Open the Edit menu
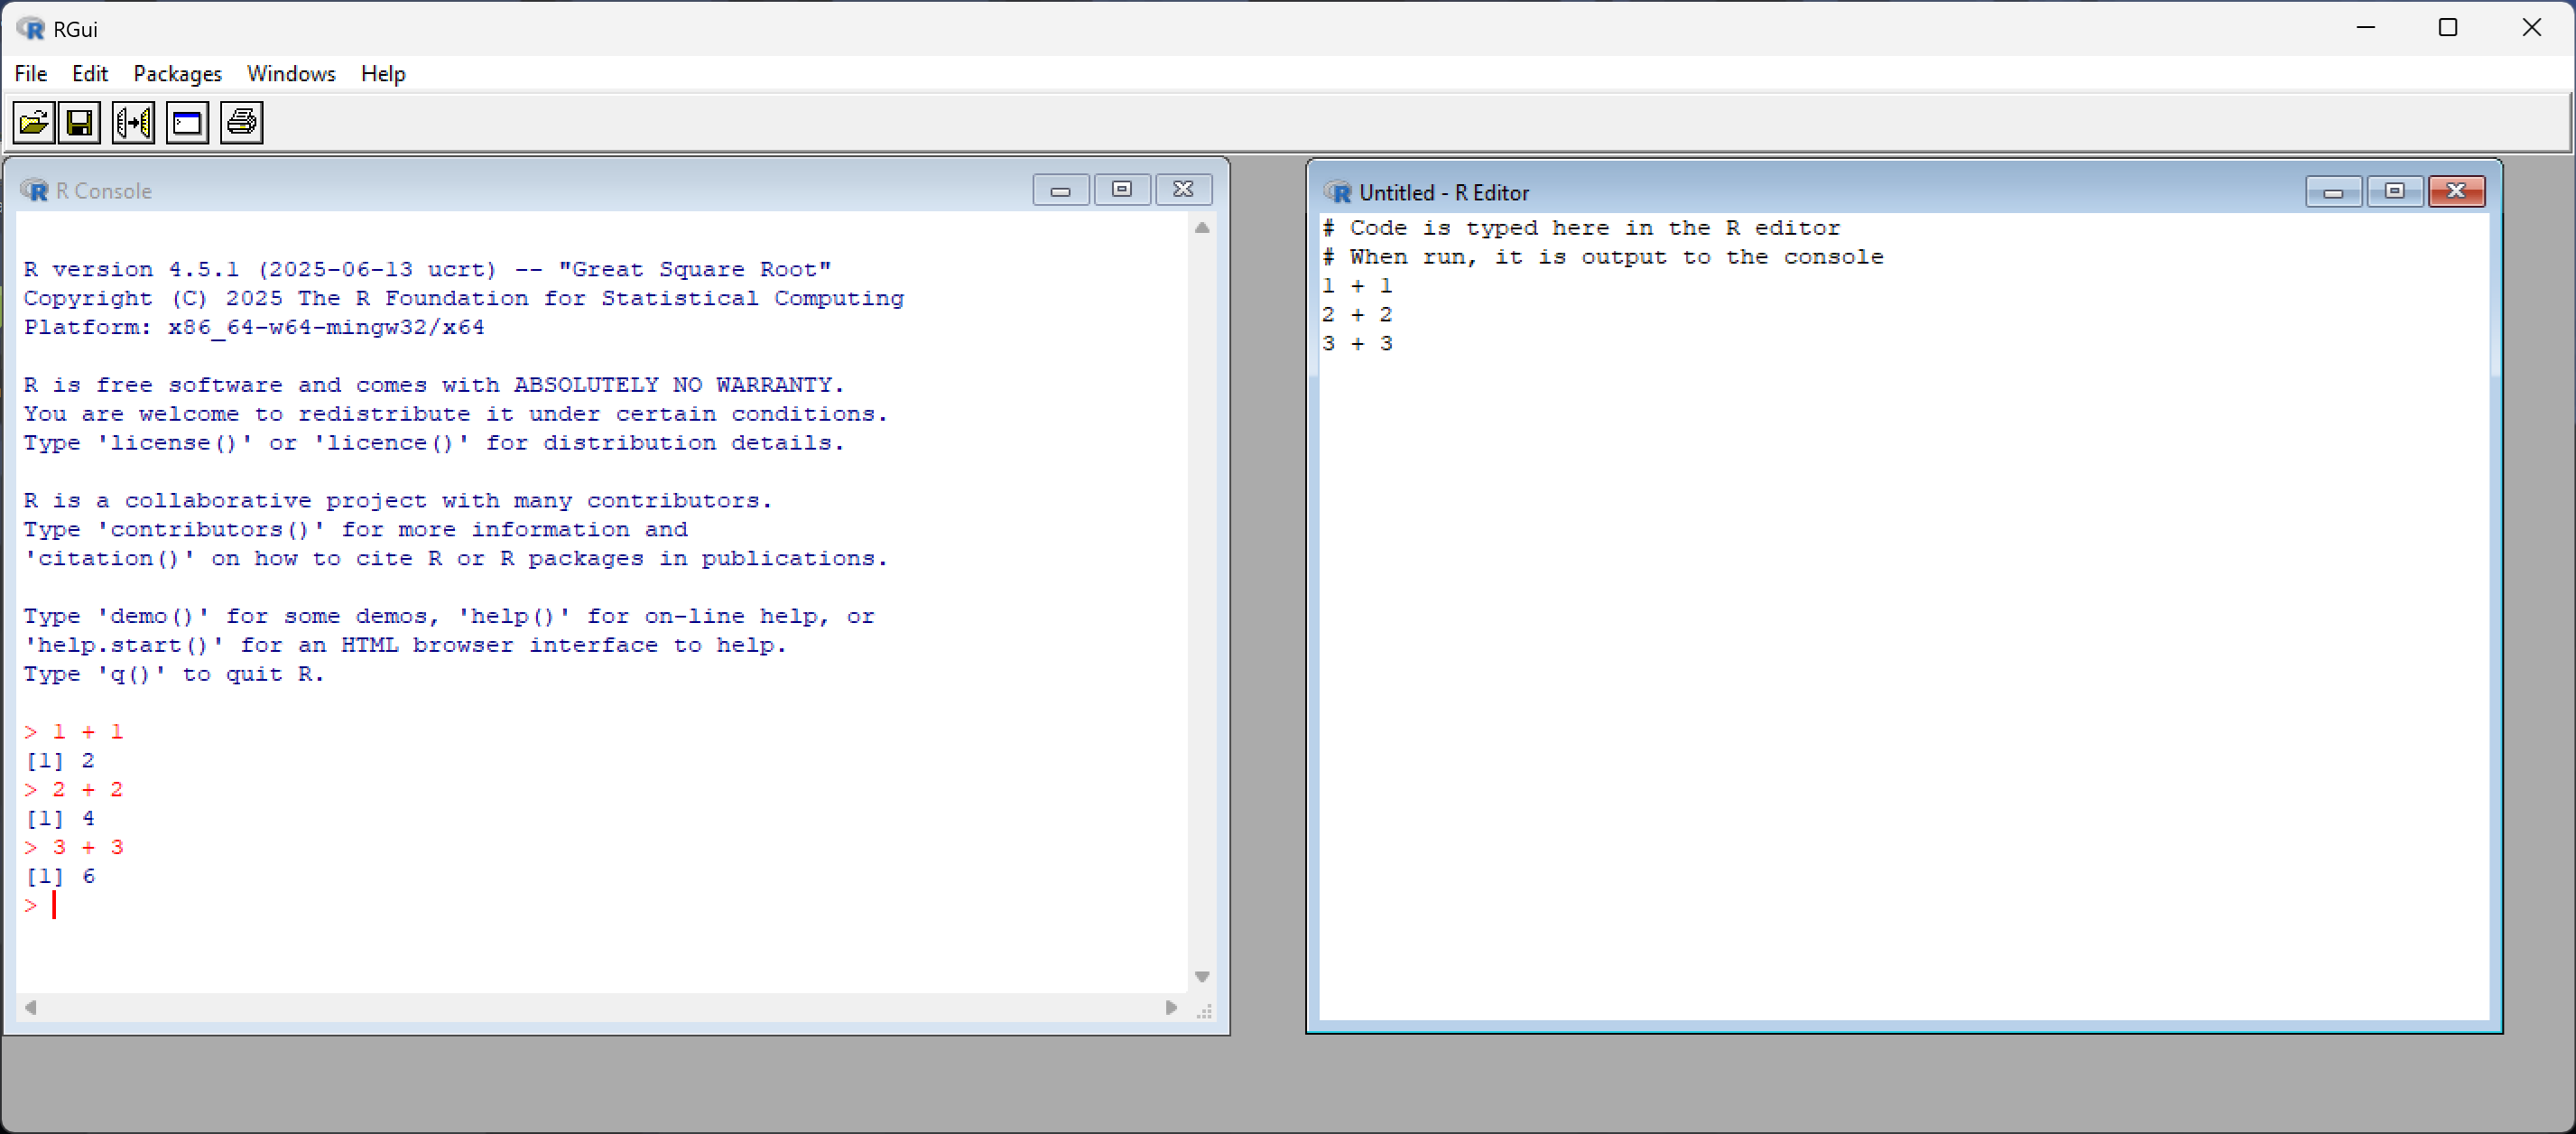This screenshot has width=2576, height=1134. tap(89, 74)
